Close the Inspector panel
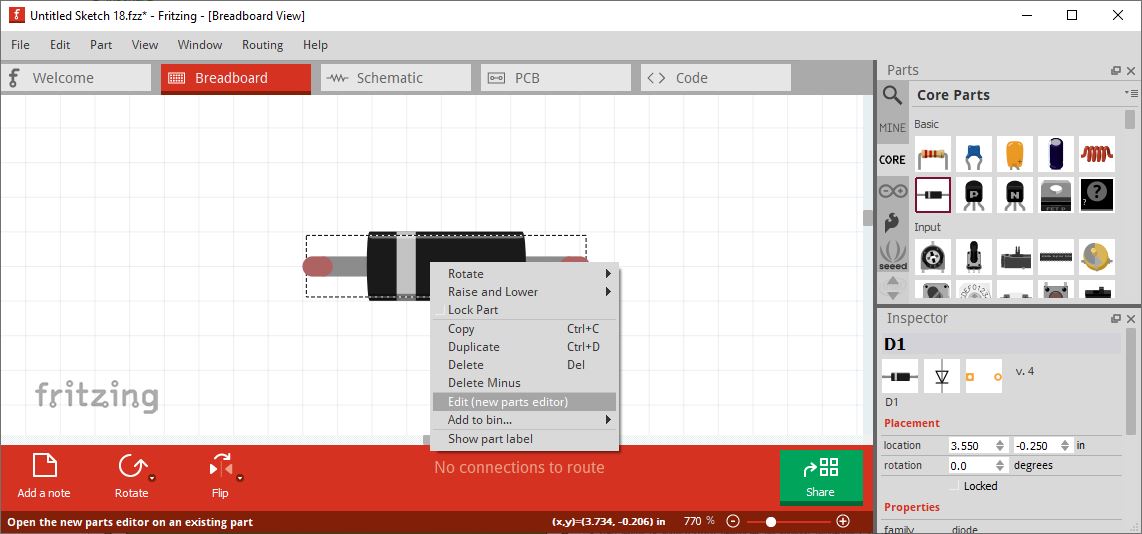This screenshot has width=1142, height=534. [1131, 318]
